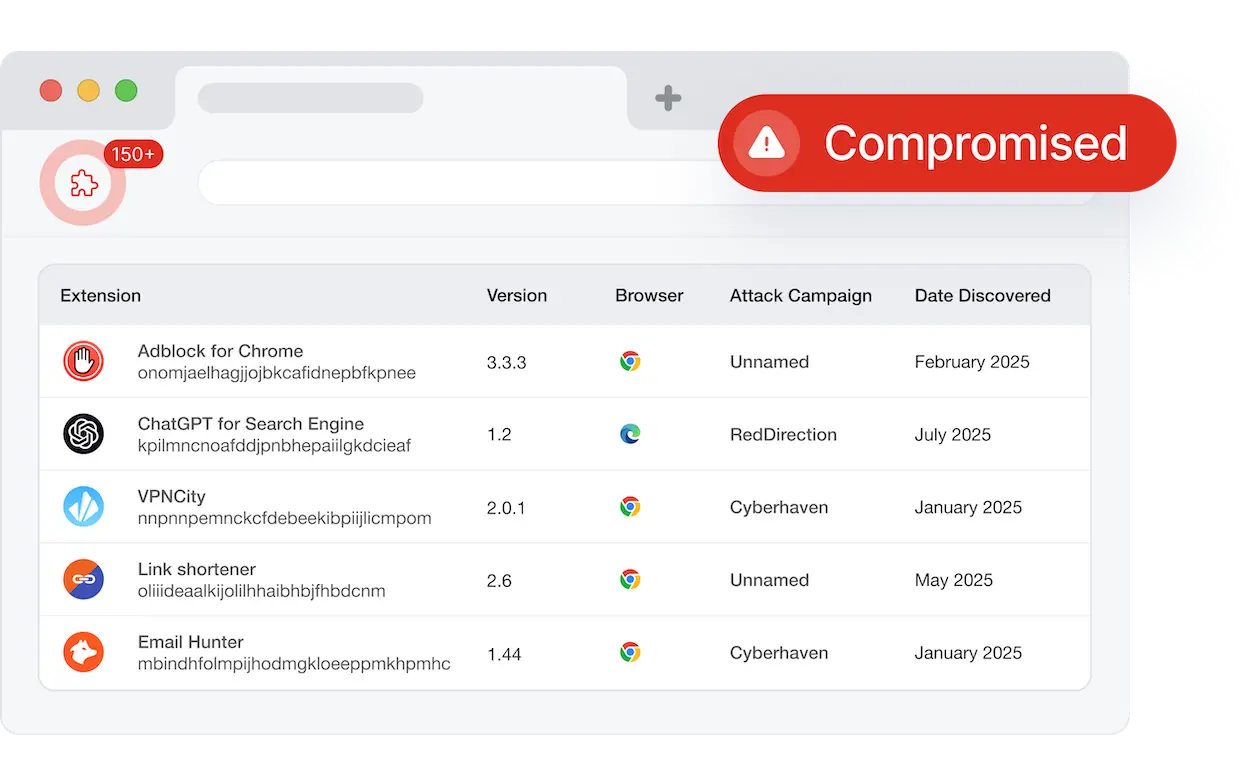Click the Link shortener extension icon

(83, 580)
